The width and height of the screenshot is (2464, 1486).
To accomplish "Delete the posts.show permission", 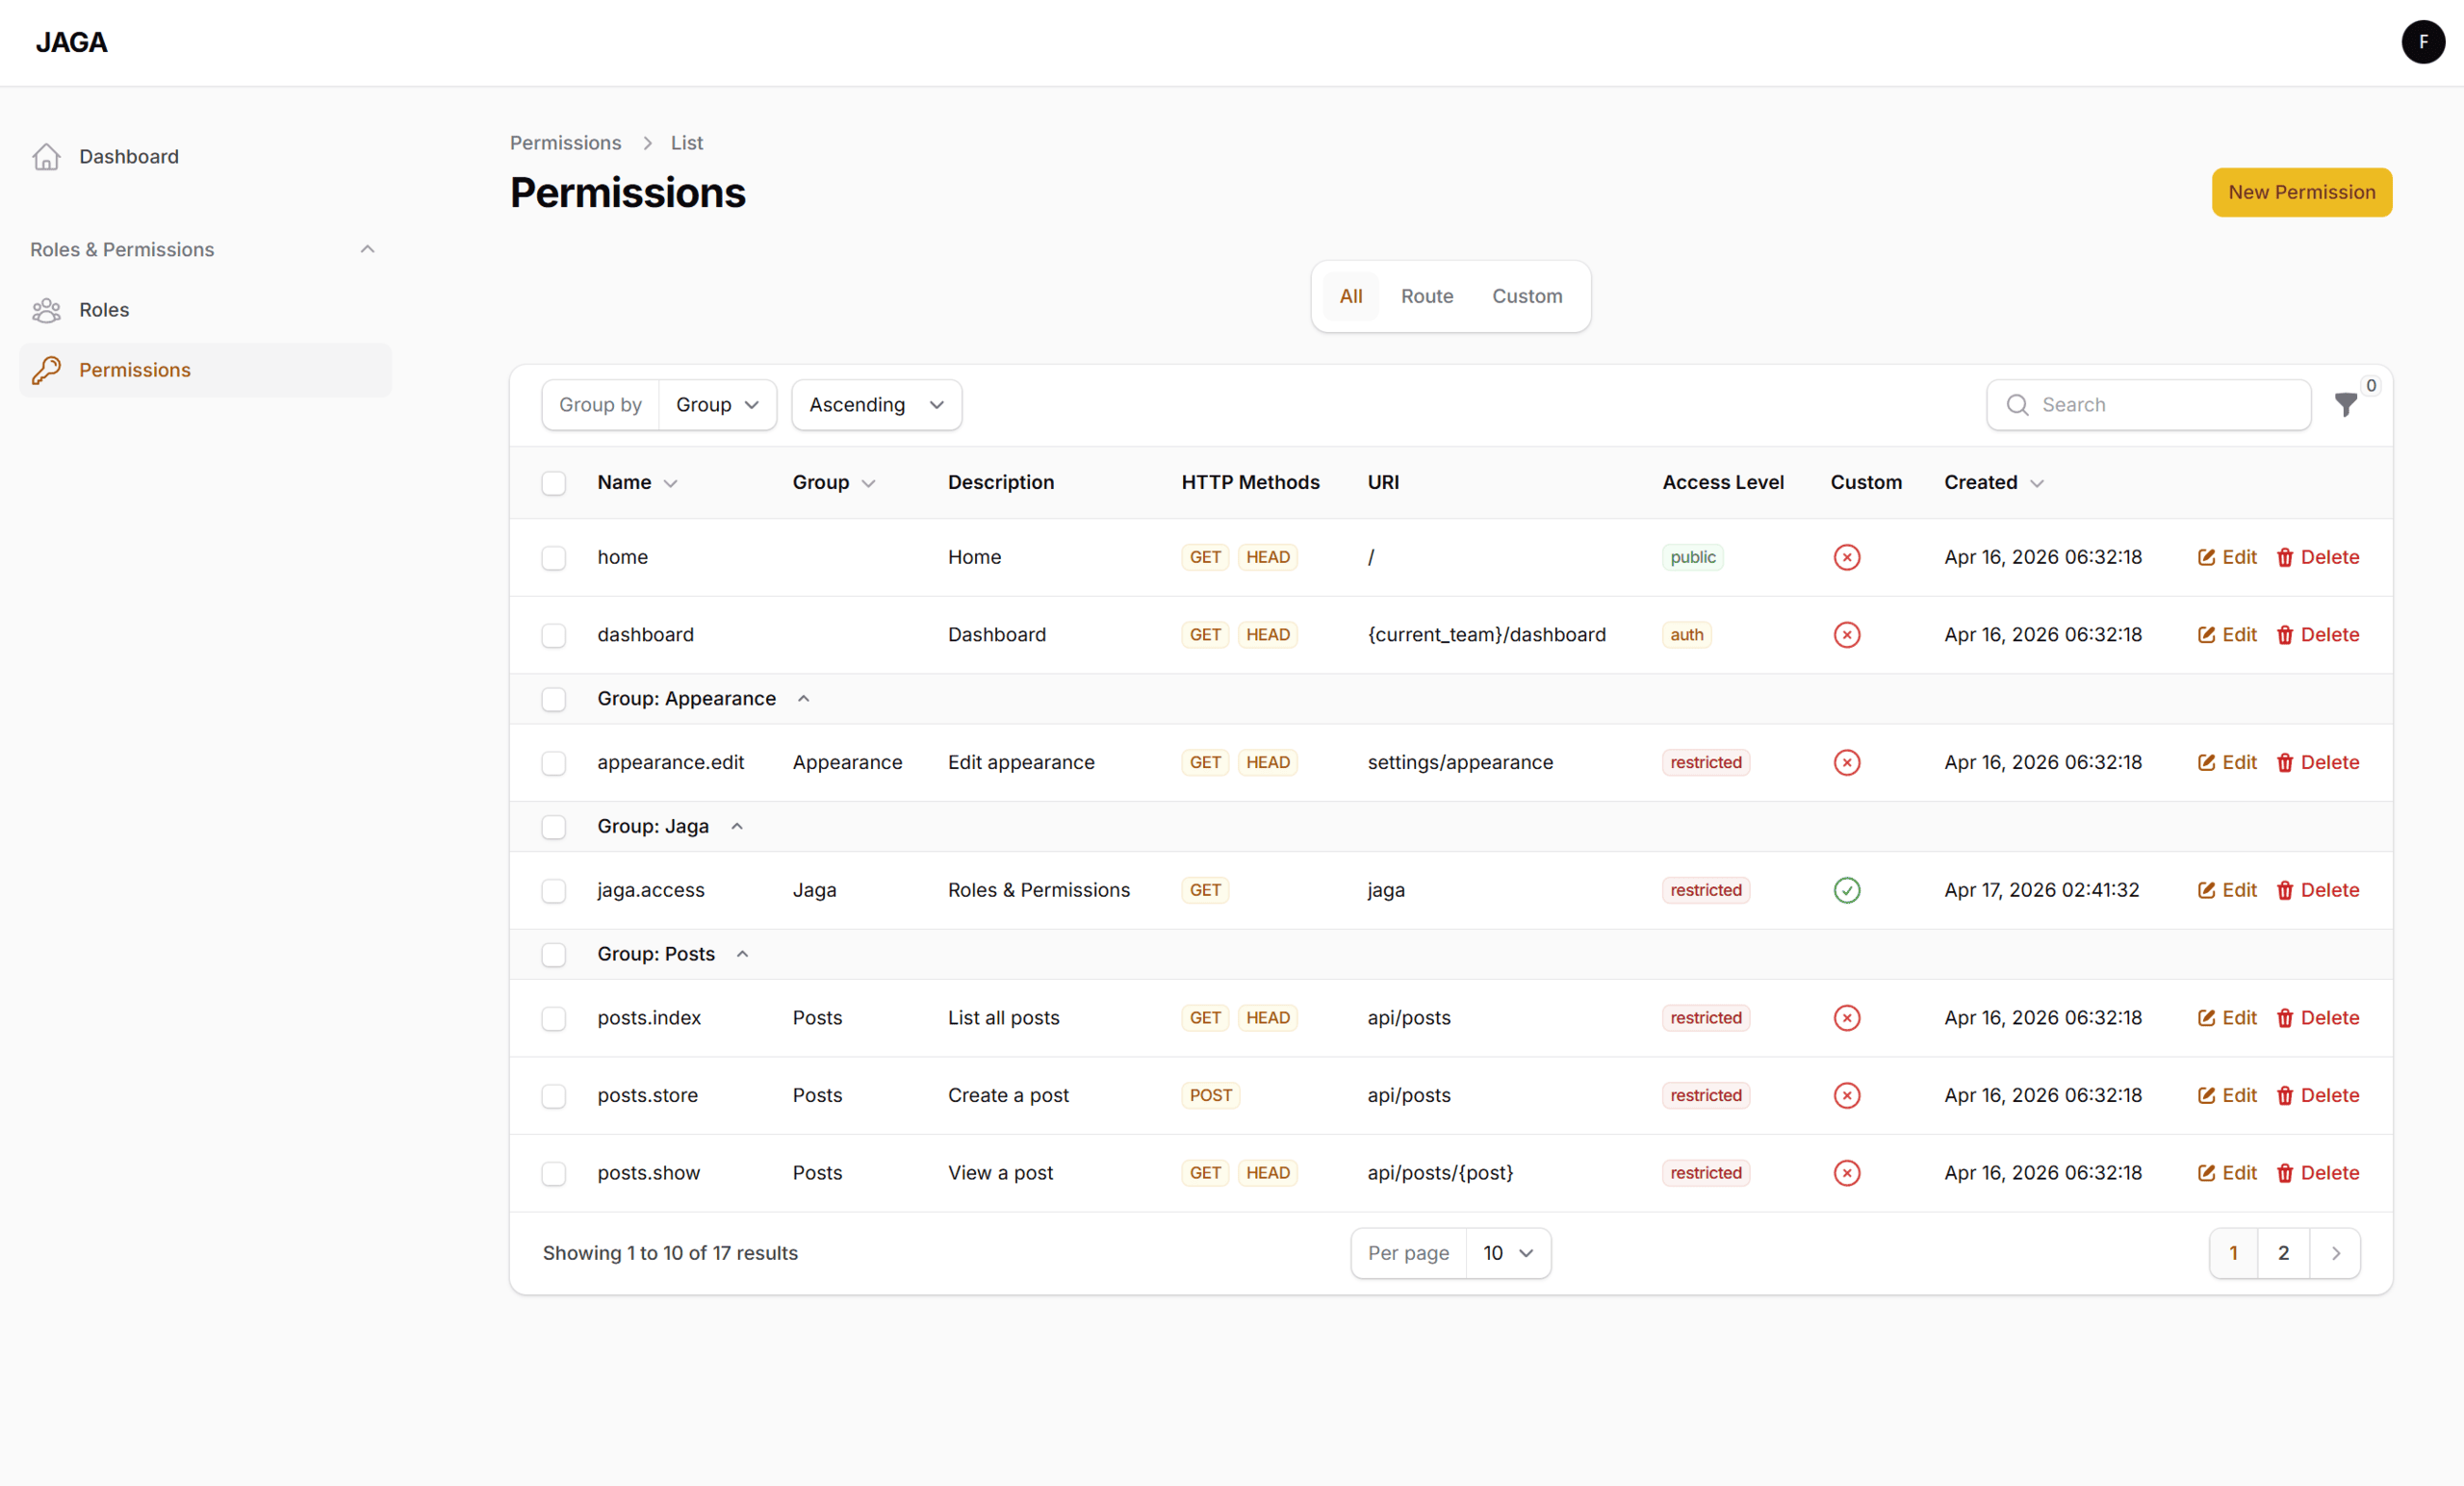I will pyautogui.click(x=2317, y=1173).
